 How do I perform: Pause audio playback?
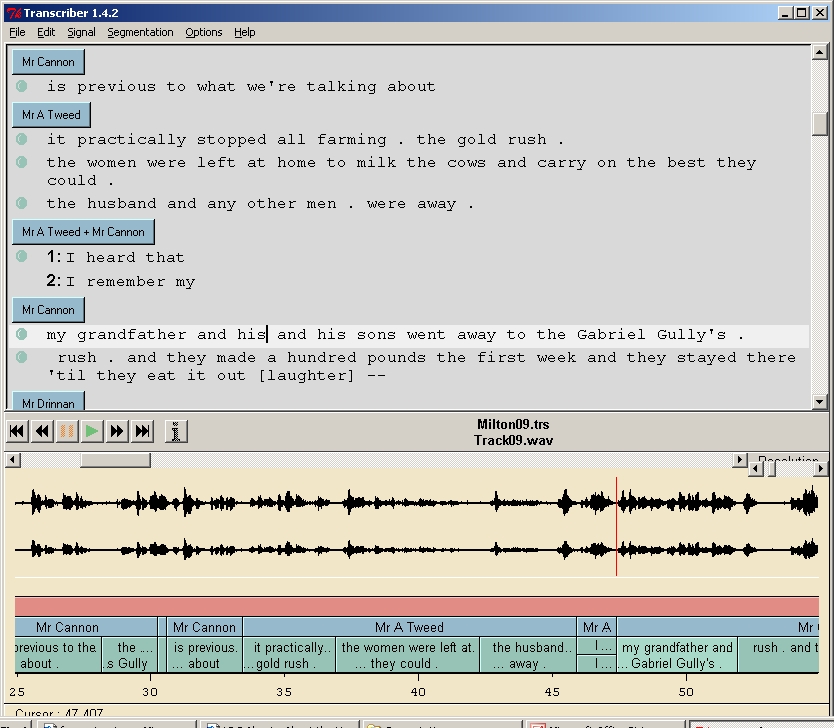coord(67,431)
